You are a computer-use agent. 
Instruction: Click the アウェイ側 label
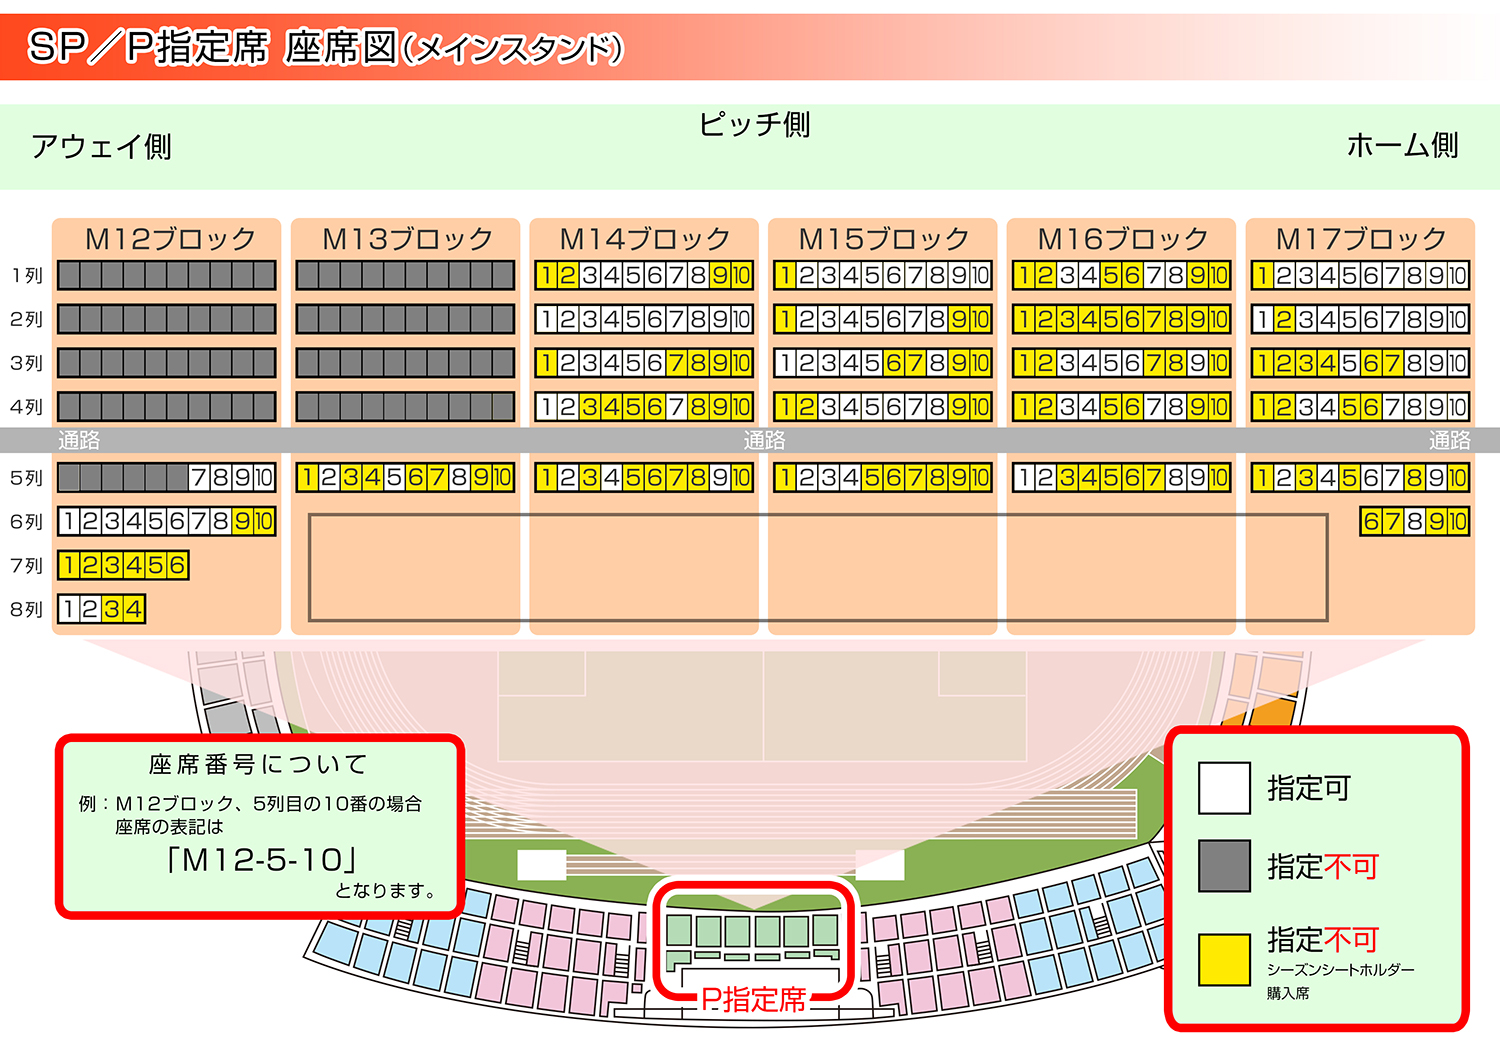(101, 147)
